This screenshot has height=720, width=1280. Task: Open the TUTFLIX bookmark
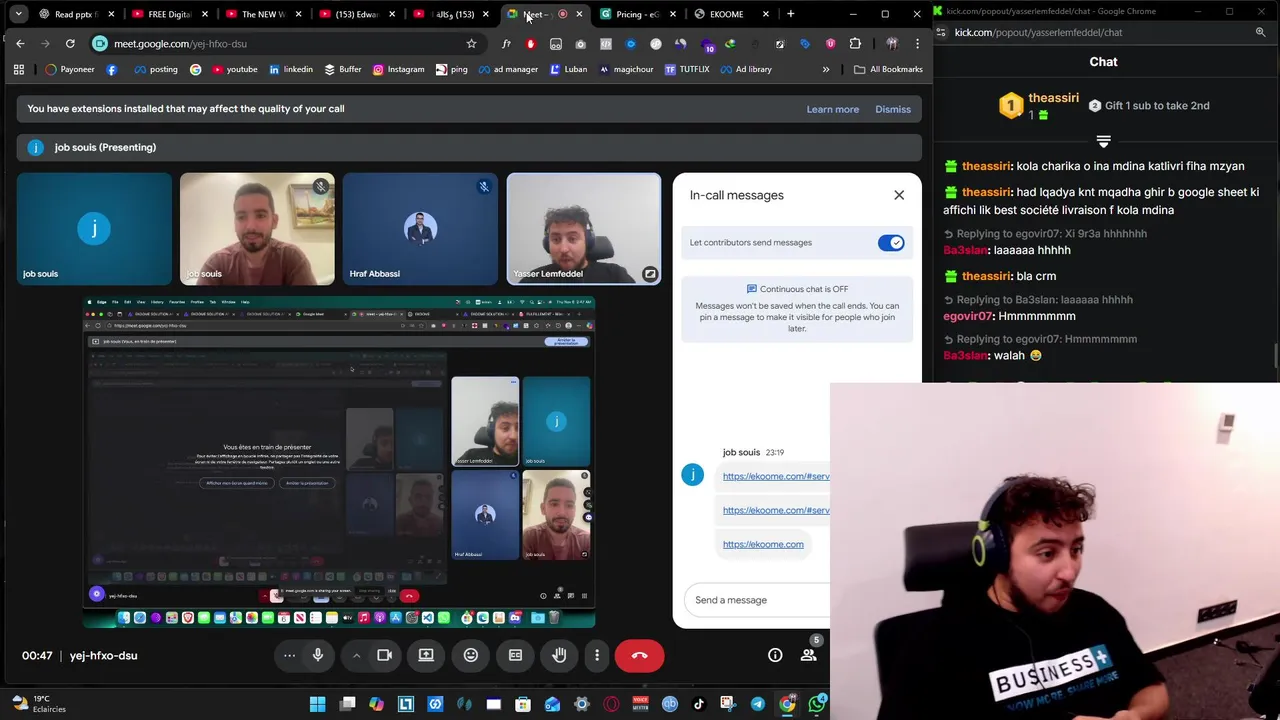tap(687, 69)
